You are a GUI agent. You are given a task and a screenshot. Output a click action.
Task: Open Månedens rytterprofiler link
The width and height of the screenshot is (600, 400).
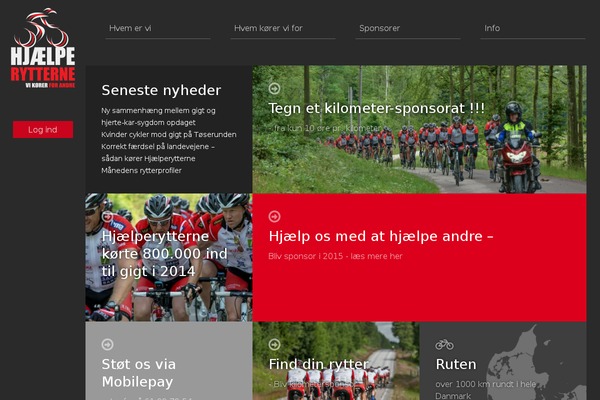coord(141,170)
